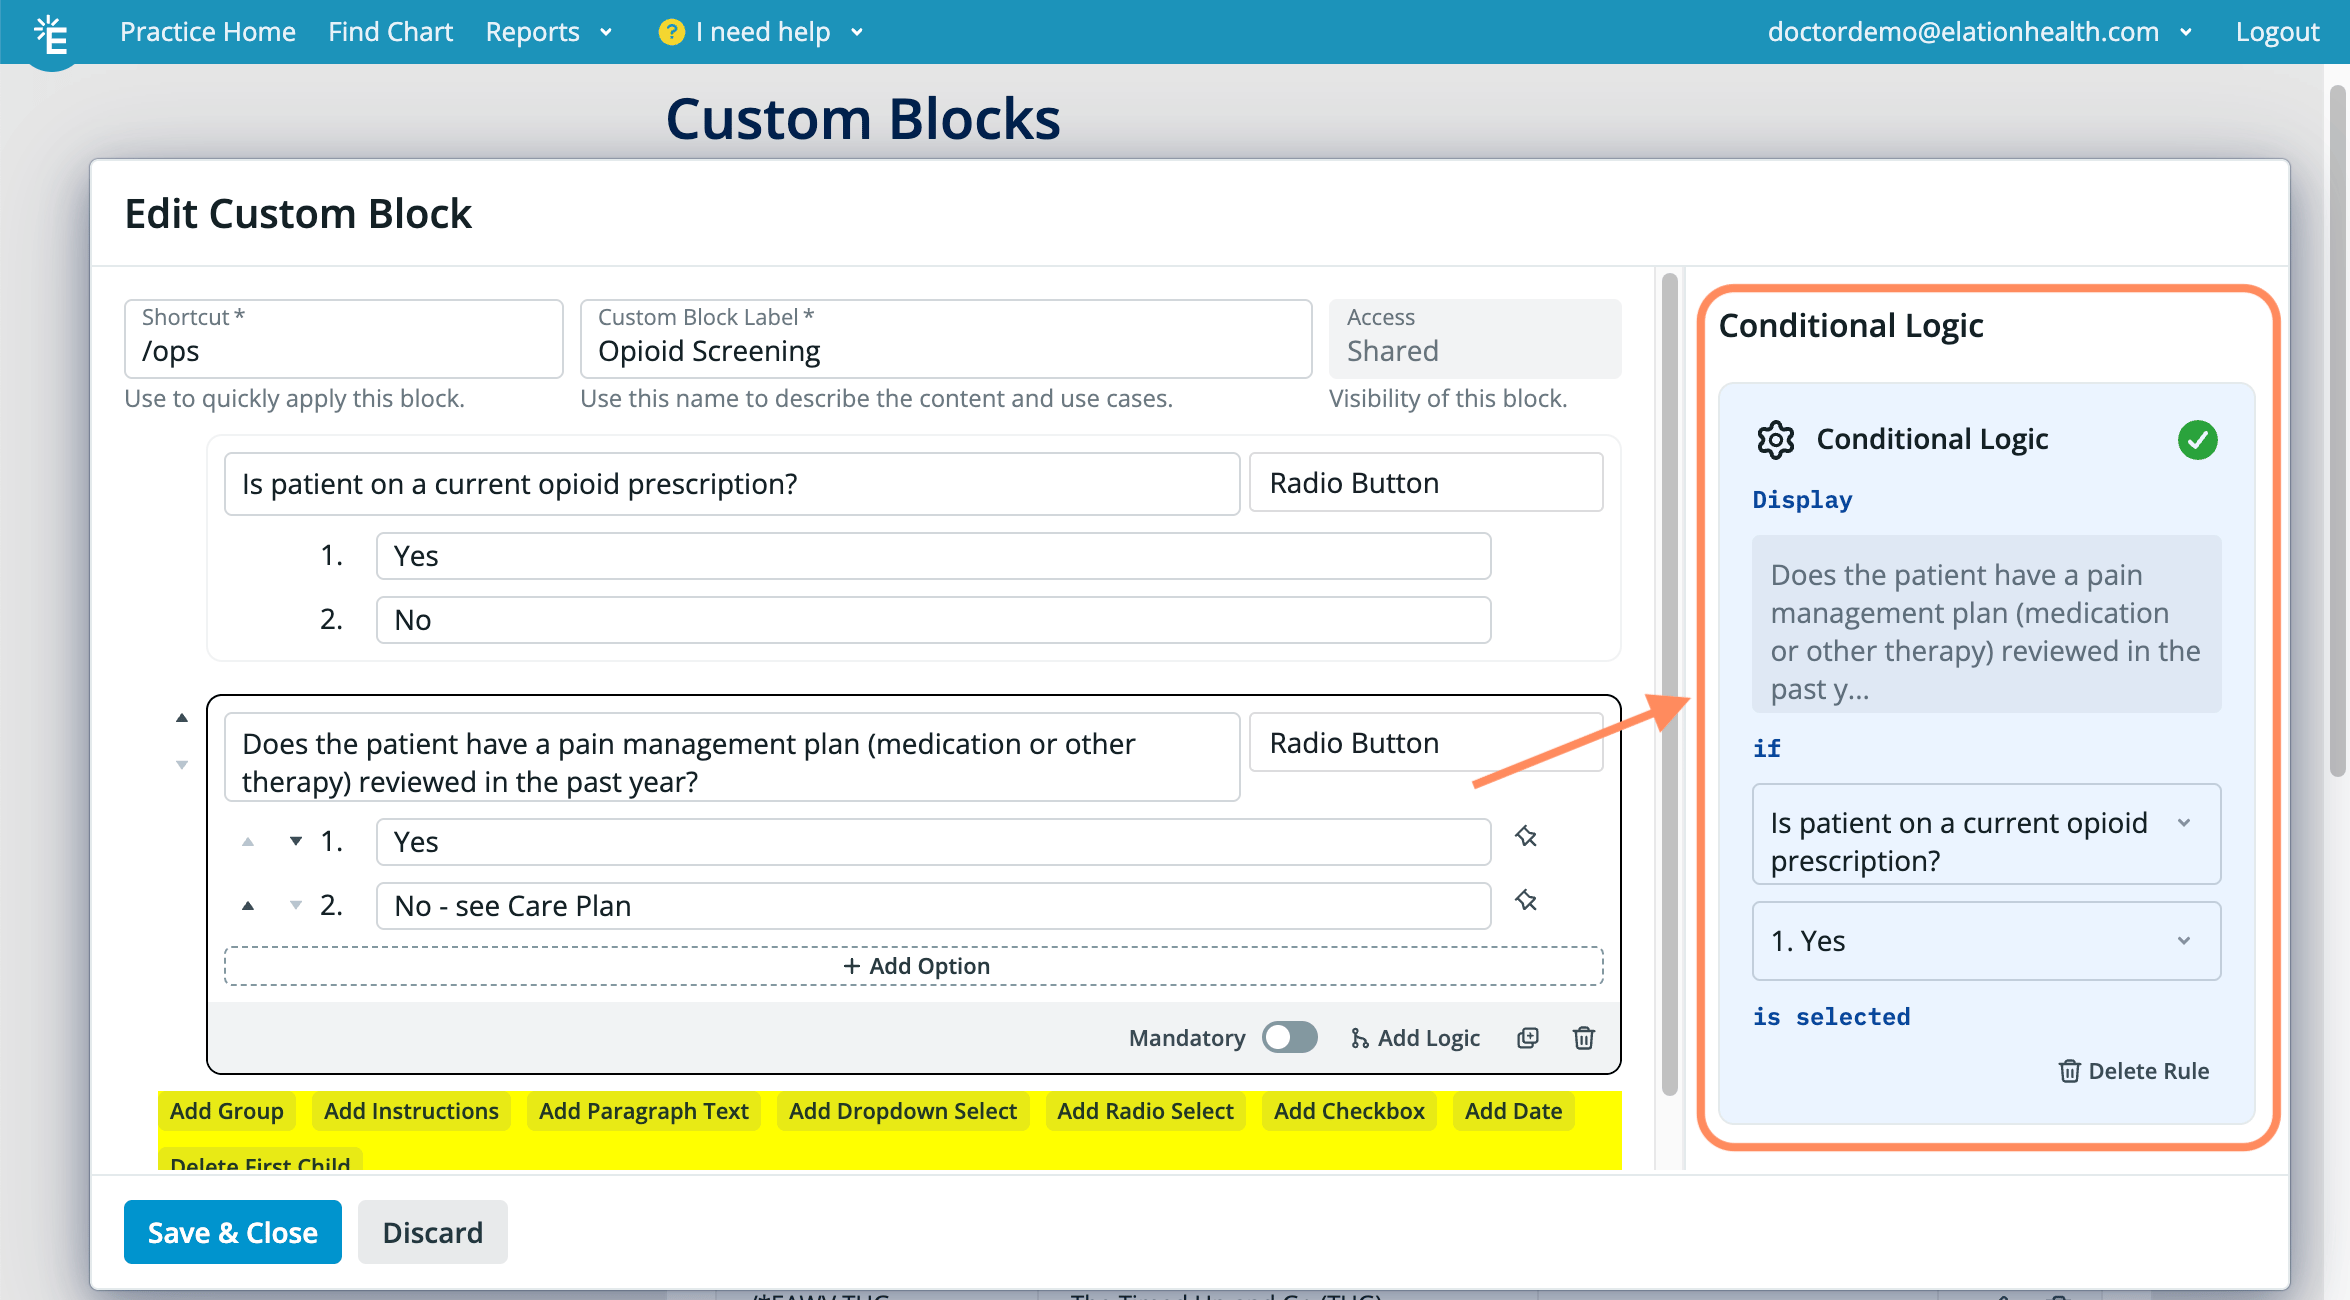Move option 1 Yes down
Screen dimensions: 2350x1300
click(295, 841)
